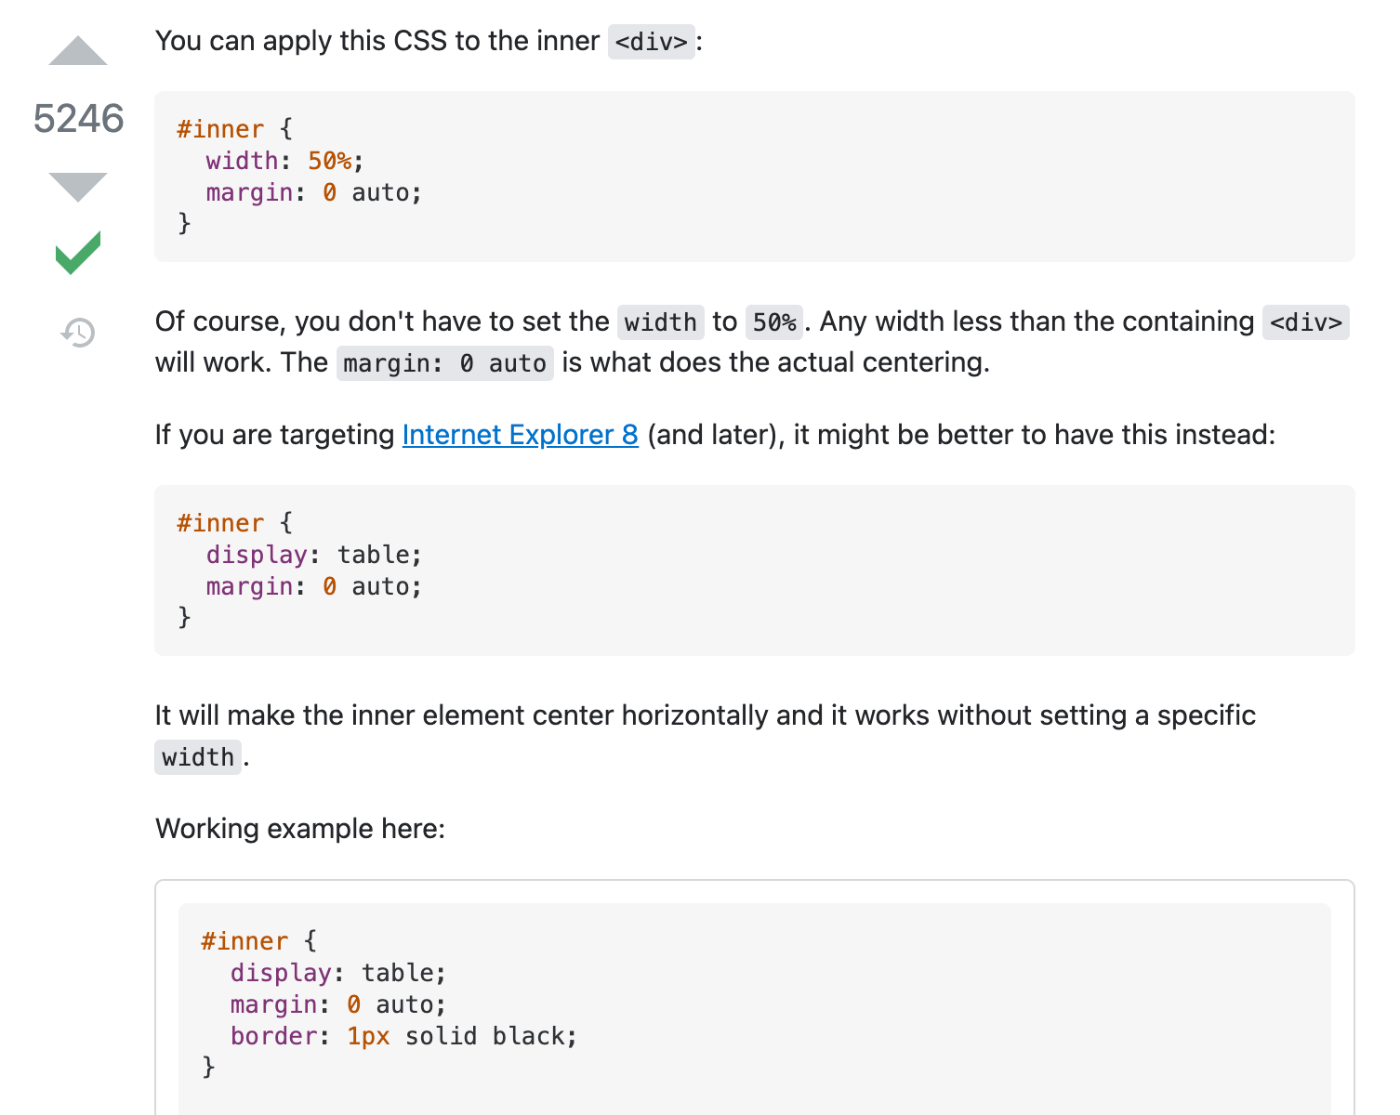This screenshot has width=1400, height=1115.
Task: Open the post activity history icon
Action: coord(78,332)
